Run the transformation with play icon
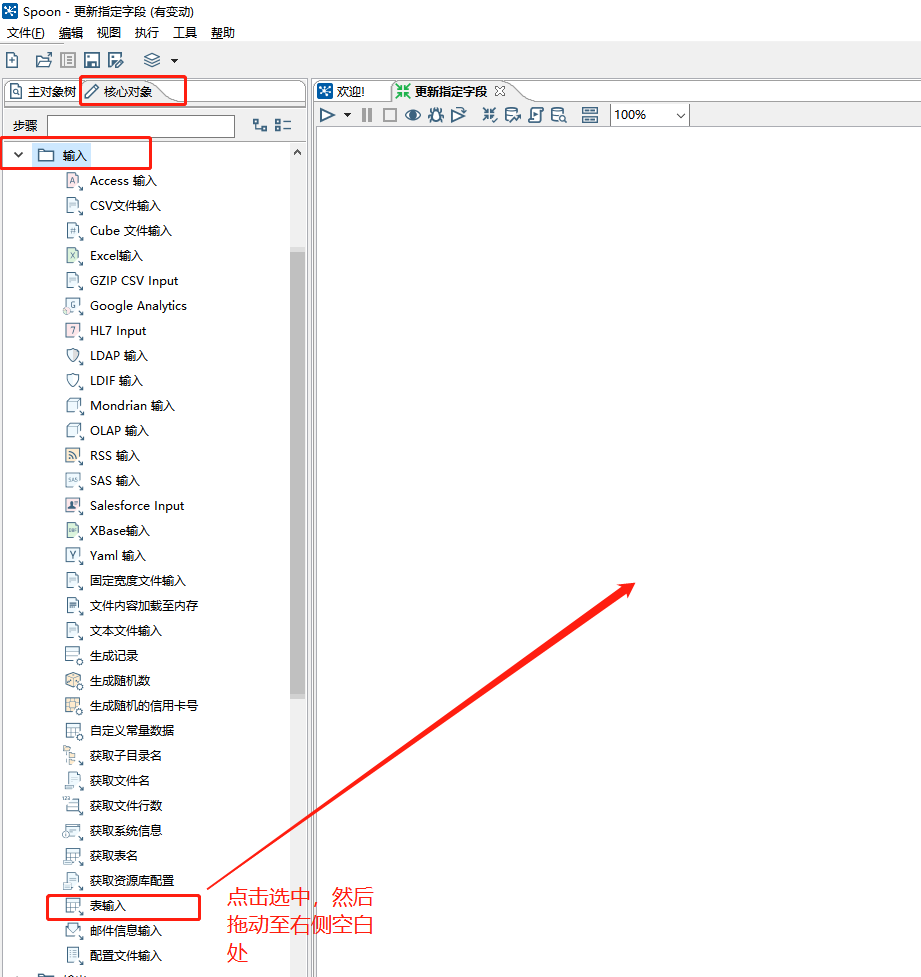The width and height of the screenshot is (921, 977). coord(327,115)
